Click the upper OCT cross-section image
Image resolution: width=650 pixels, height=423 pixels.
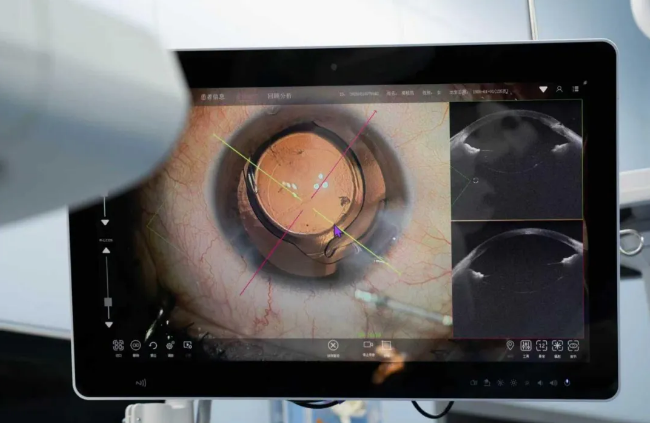point(517,160)
